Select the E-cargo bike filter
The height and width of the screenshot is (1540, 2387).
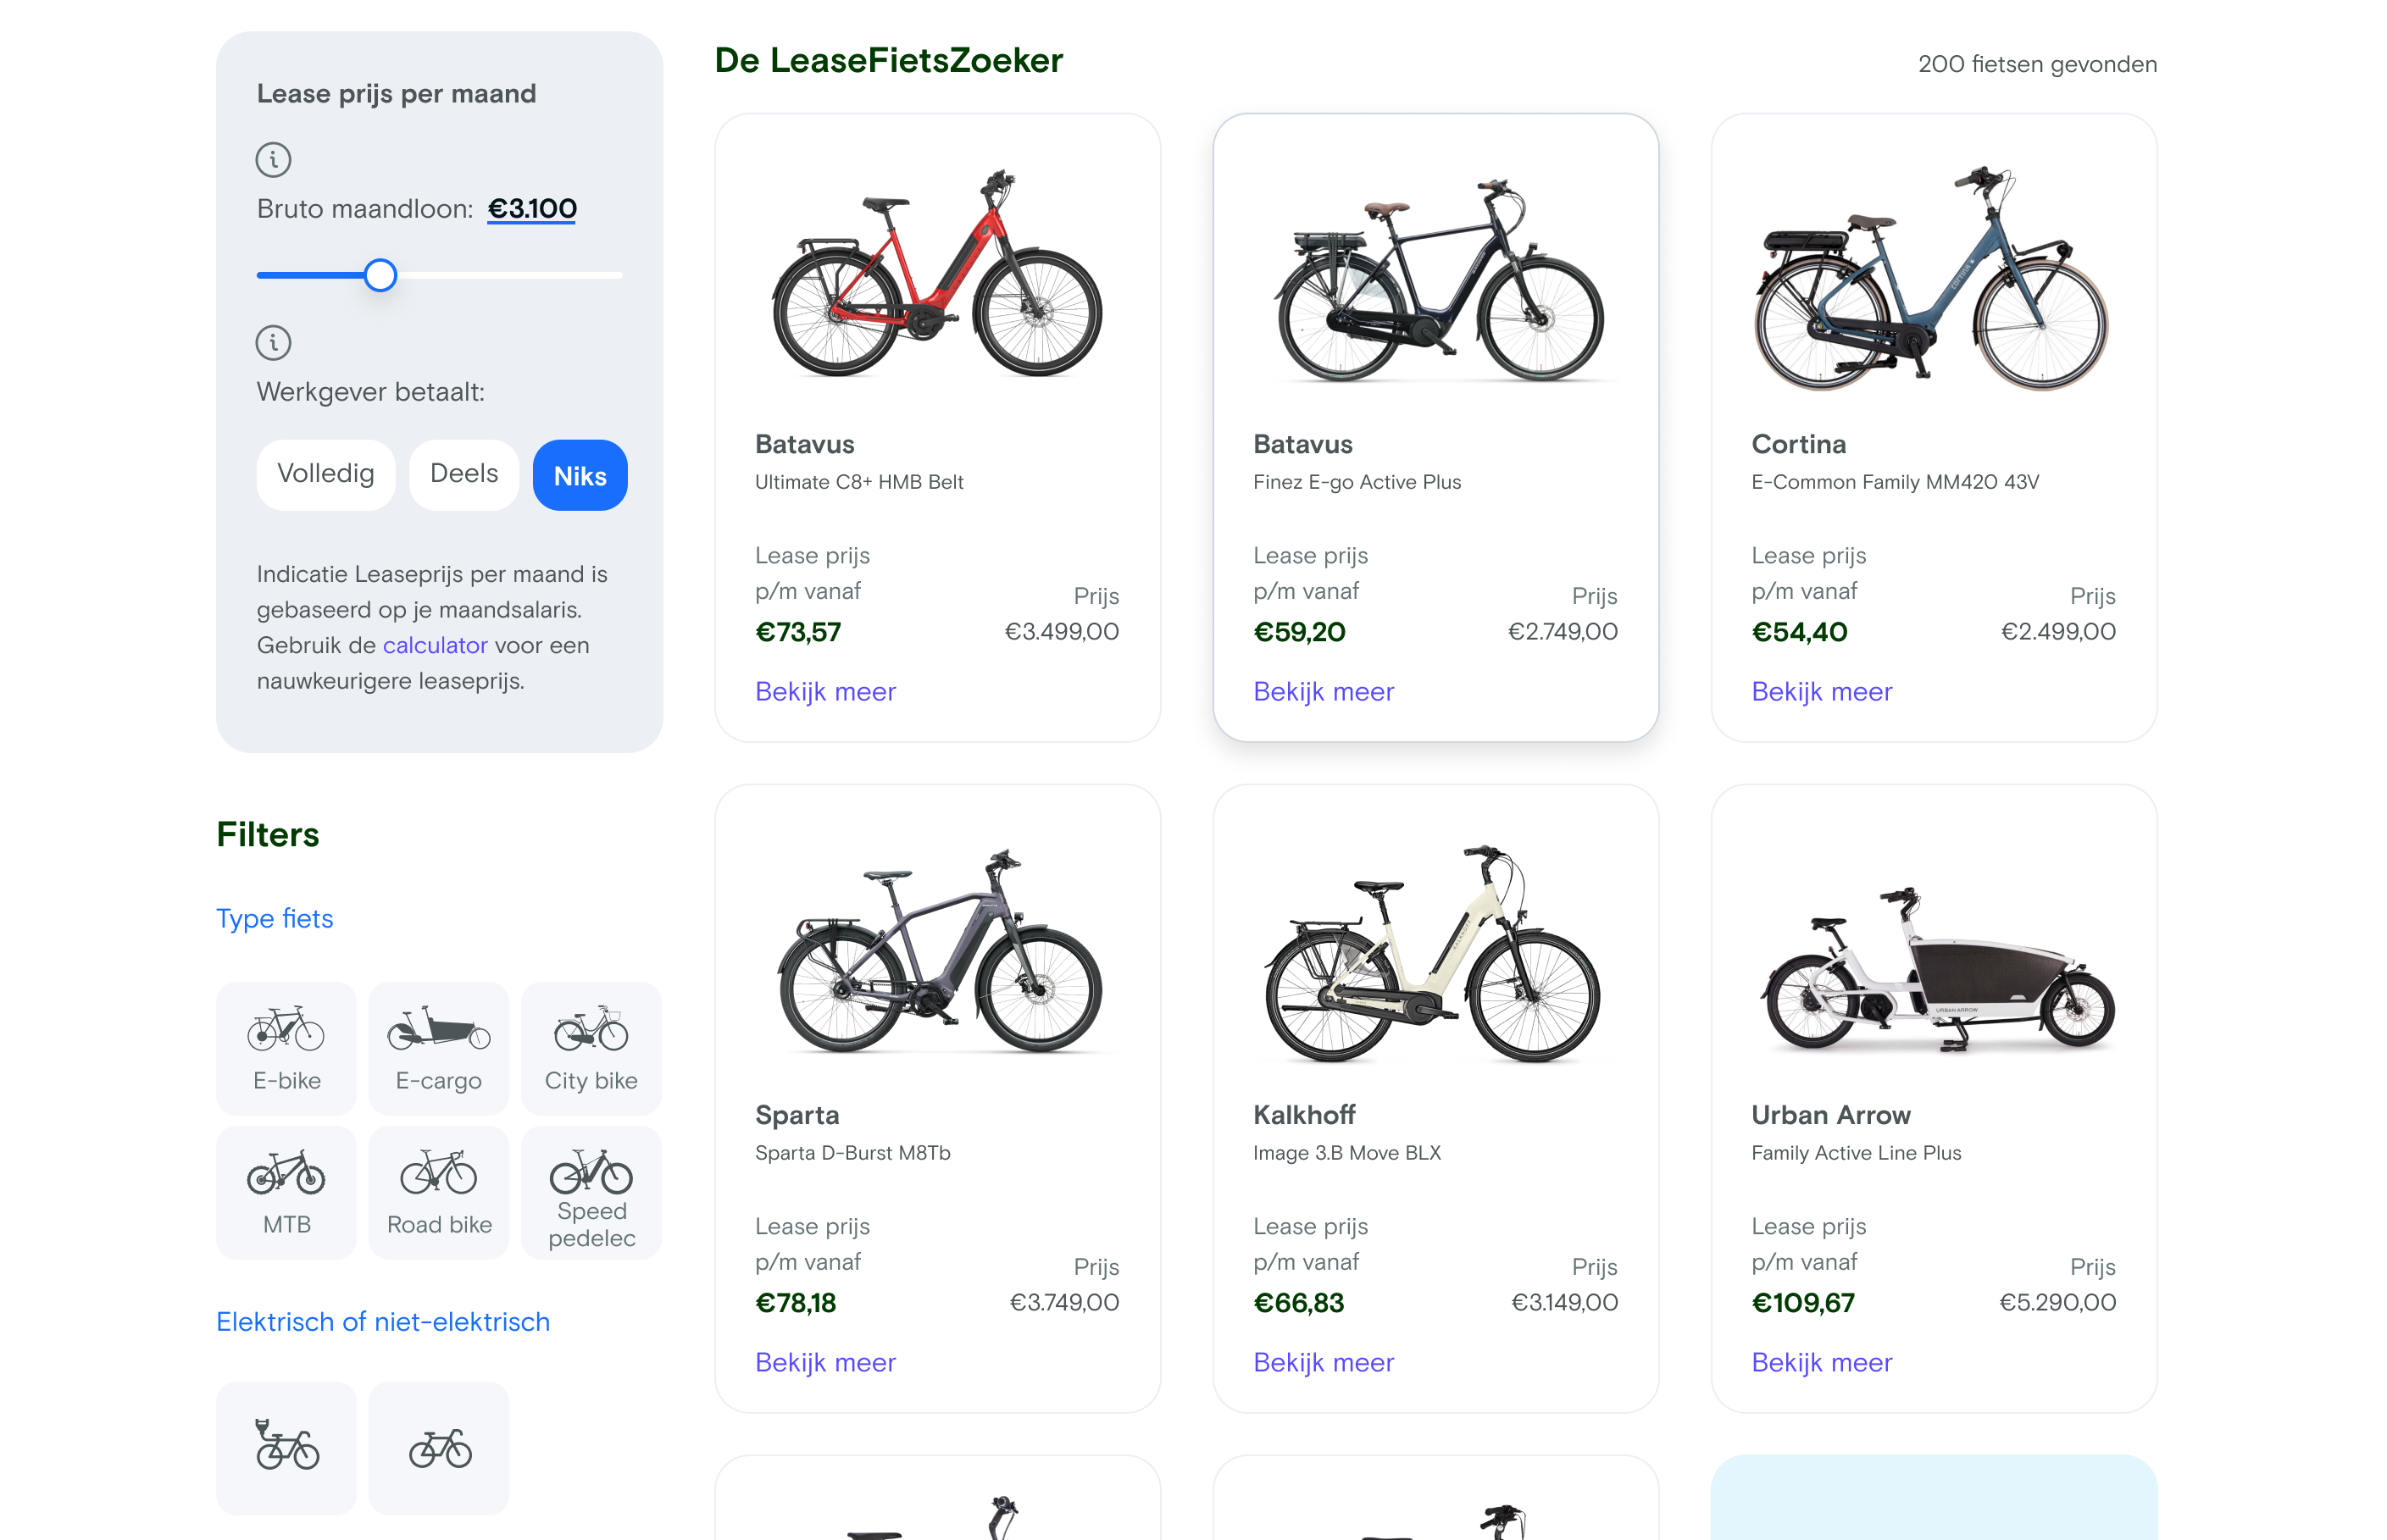[438, 1047]
